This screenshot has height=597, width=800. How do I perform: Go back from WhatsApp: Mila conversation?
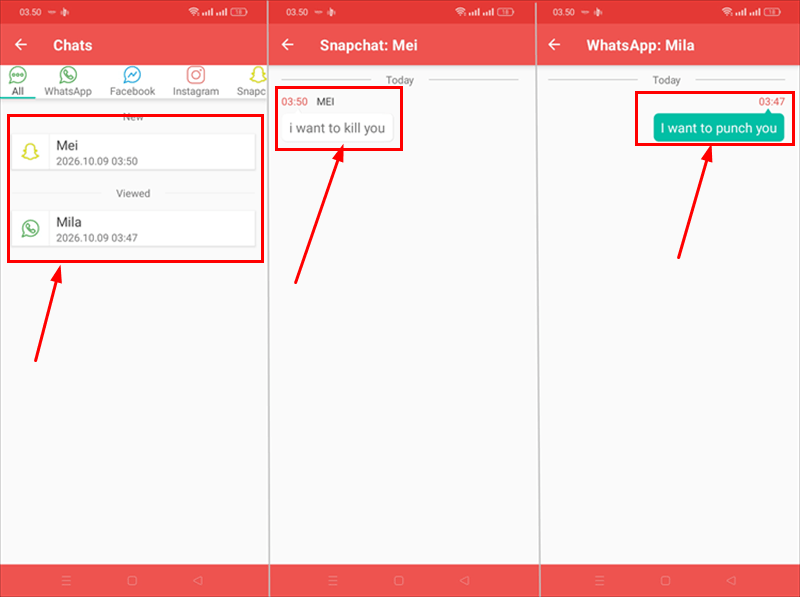[554, 45]
